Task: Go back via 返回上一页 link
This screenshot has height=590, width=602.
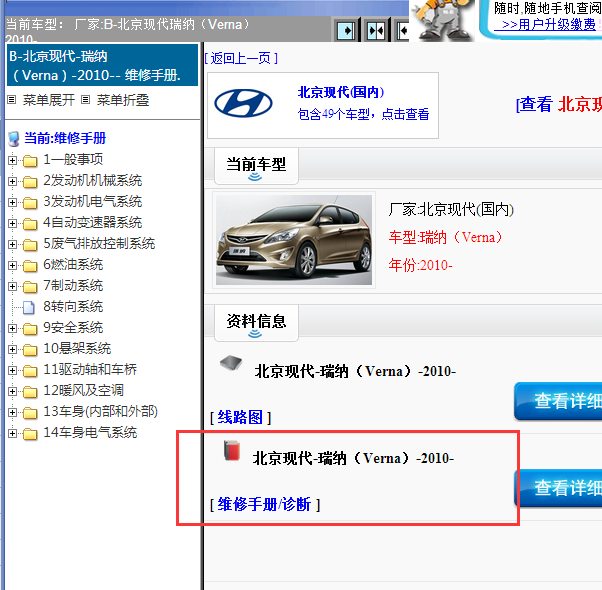Action: point(241,58)
